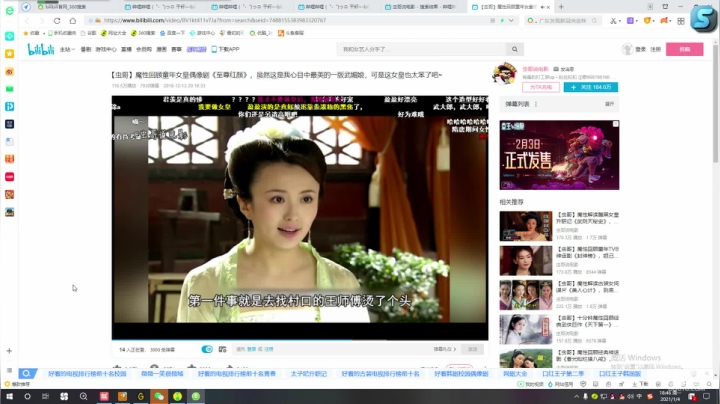Open recommended video 天下第一 thumbnail
The height and width of the screenshot is (404, 720).
[x=526, y=329]
